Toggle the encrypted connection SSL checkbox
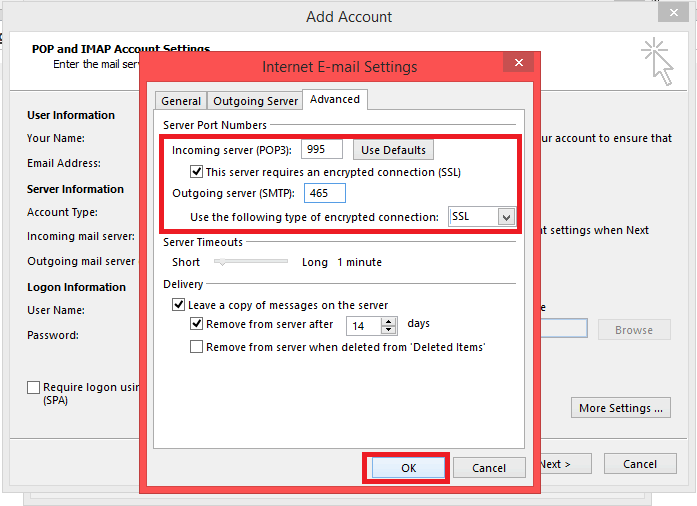The image size is (697, 506). 196,172
